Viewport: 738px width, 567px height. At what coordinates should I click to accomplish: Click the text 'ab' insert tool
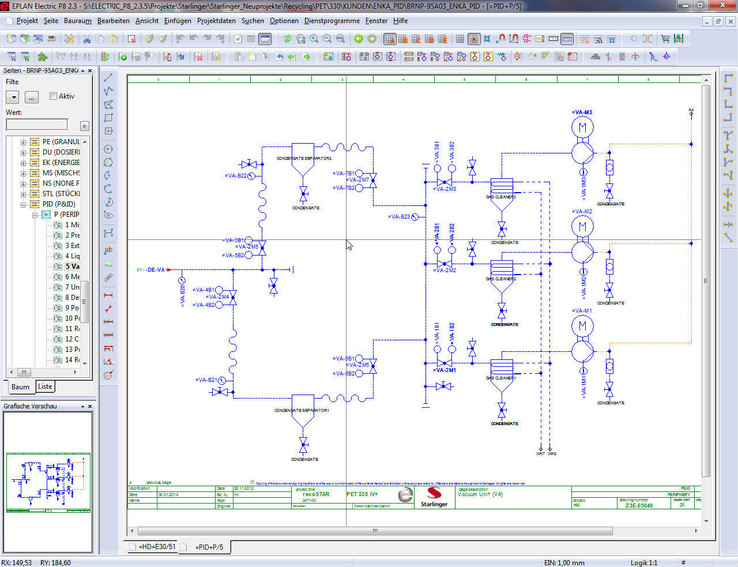[x=109, y=249]
